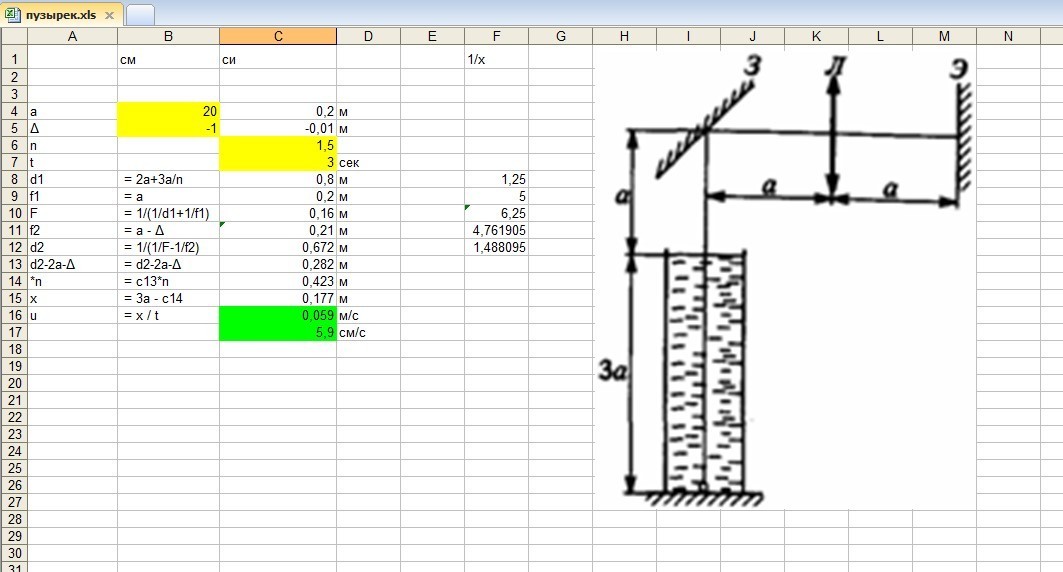The height and width of the screenshot is (572, 1063).
Task: Select column B header
Action: [168, 37]
